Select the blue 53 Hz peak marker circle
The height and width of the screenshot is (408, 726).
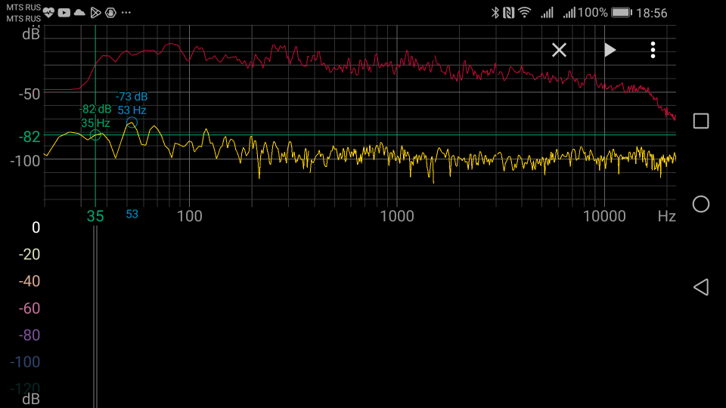point(131,123)
